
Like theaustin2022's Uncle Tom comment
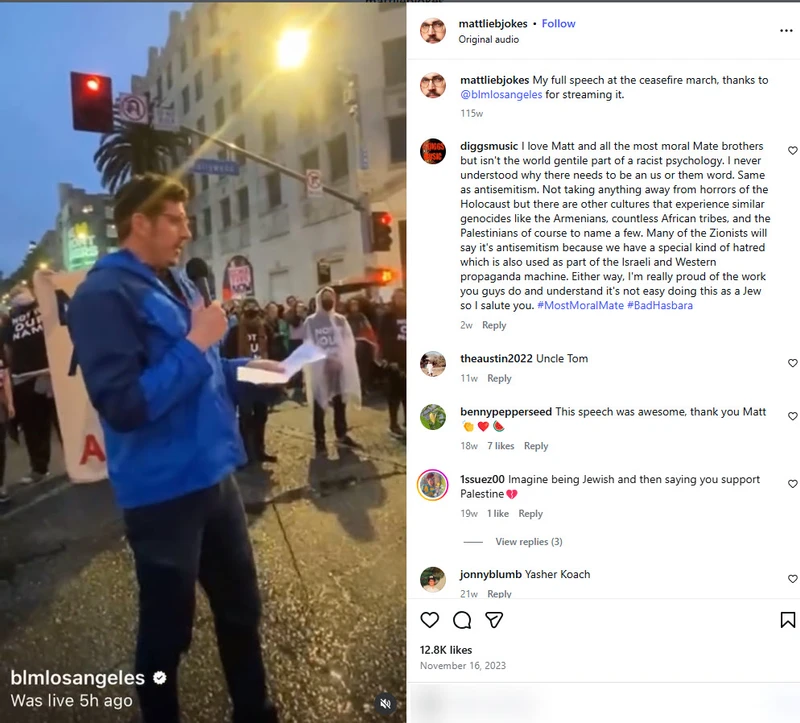click(x=792, y=363)
